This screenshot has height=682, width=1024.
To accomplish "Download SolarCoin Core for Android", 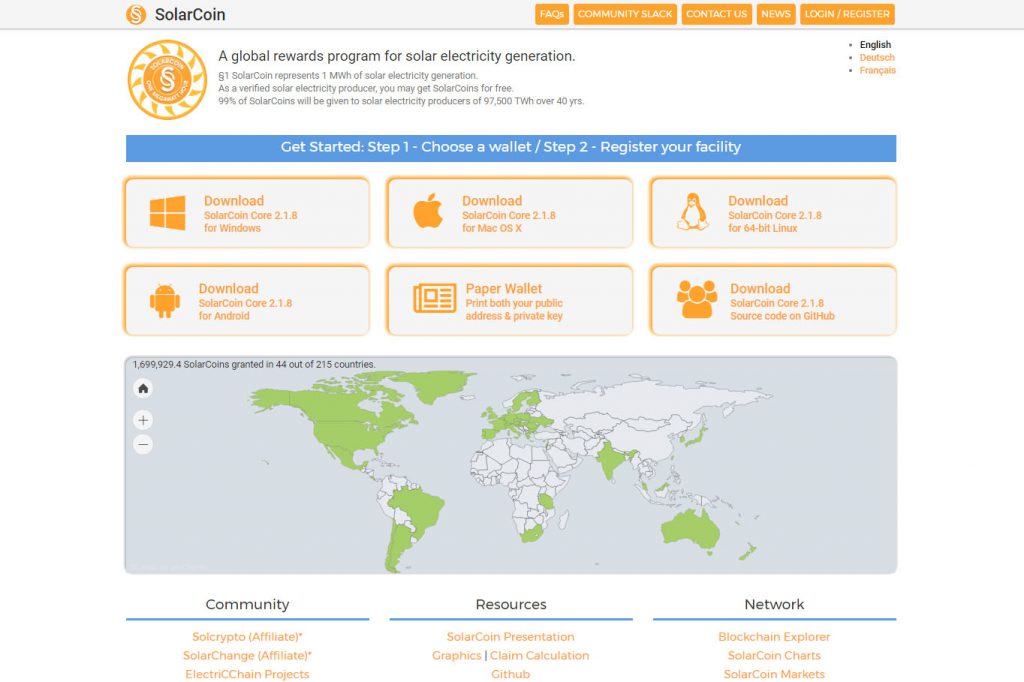I will (247, 300).
